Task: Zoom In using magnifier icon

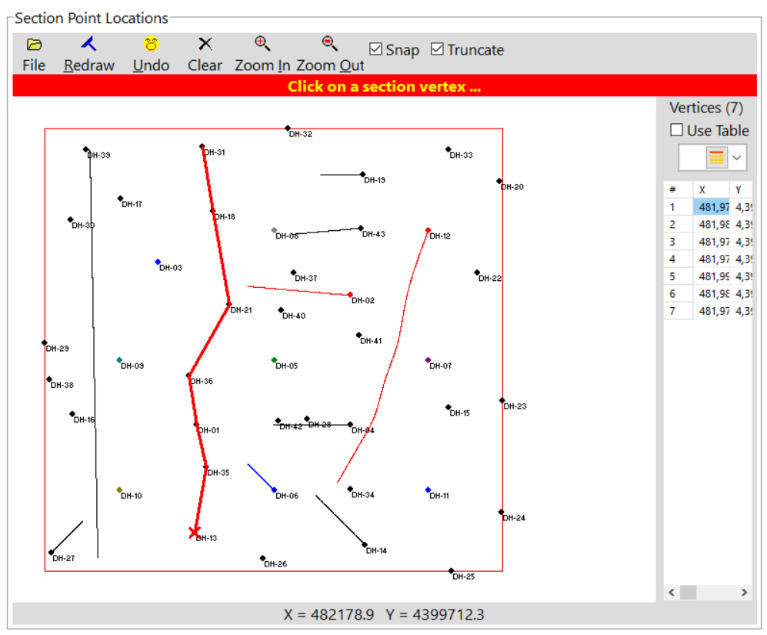Action: [x=263, y=44]
